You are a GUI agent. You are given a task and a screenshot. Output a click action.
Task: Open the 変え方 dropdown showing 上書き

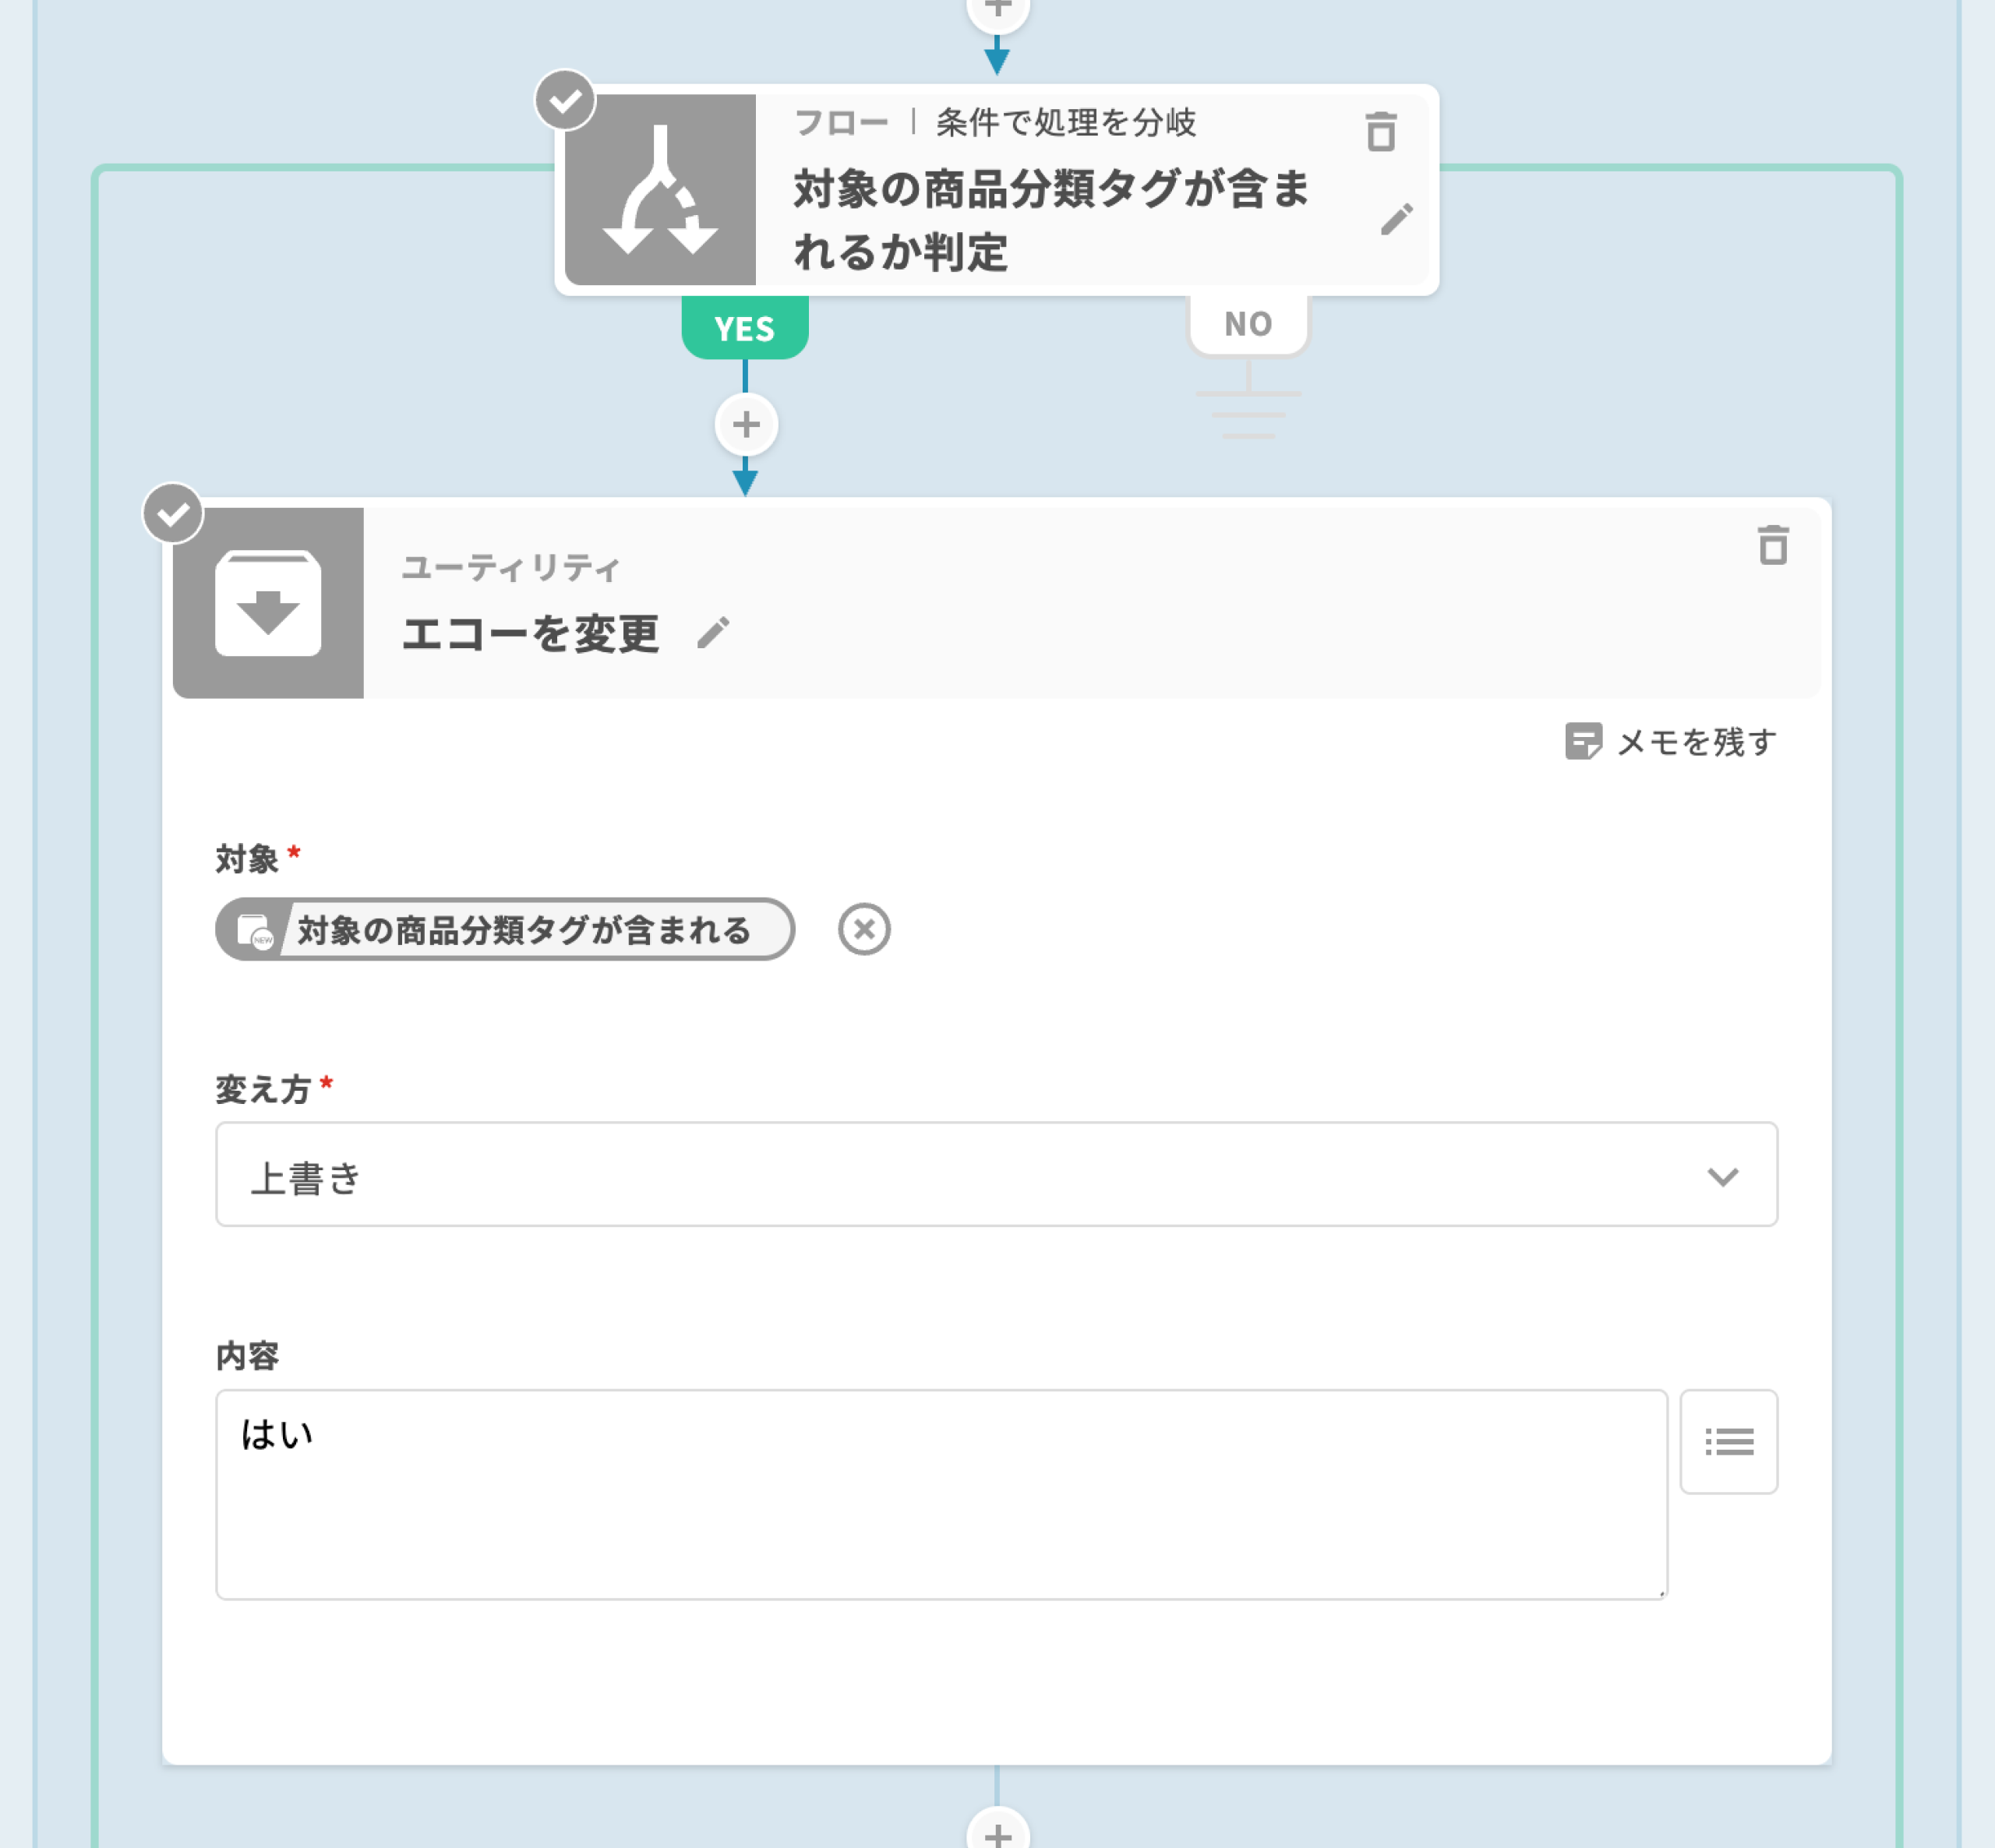tap(996, 1174)
